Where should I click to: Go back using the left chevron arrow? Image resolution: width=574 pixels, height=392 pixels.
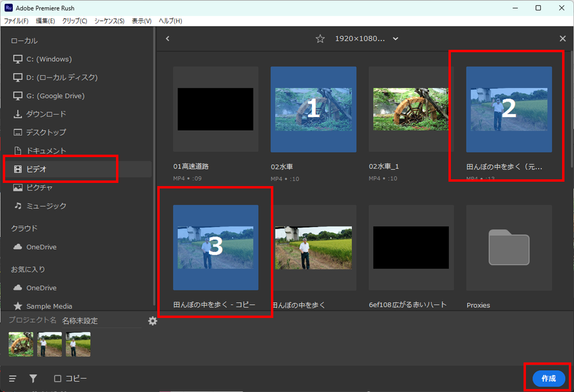168,38
